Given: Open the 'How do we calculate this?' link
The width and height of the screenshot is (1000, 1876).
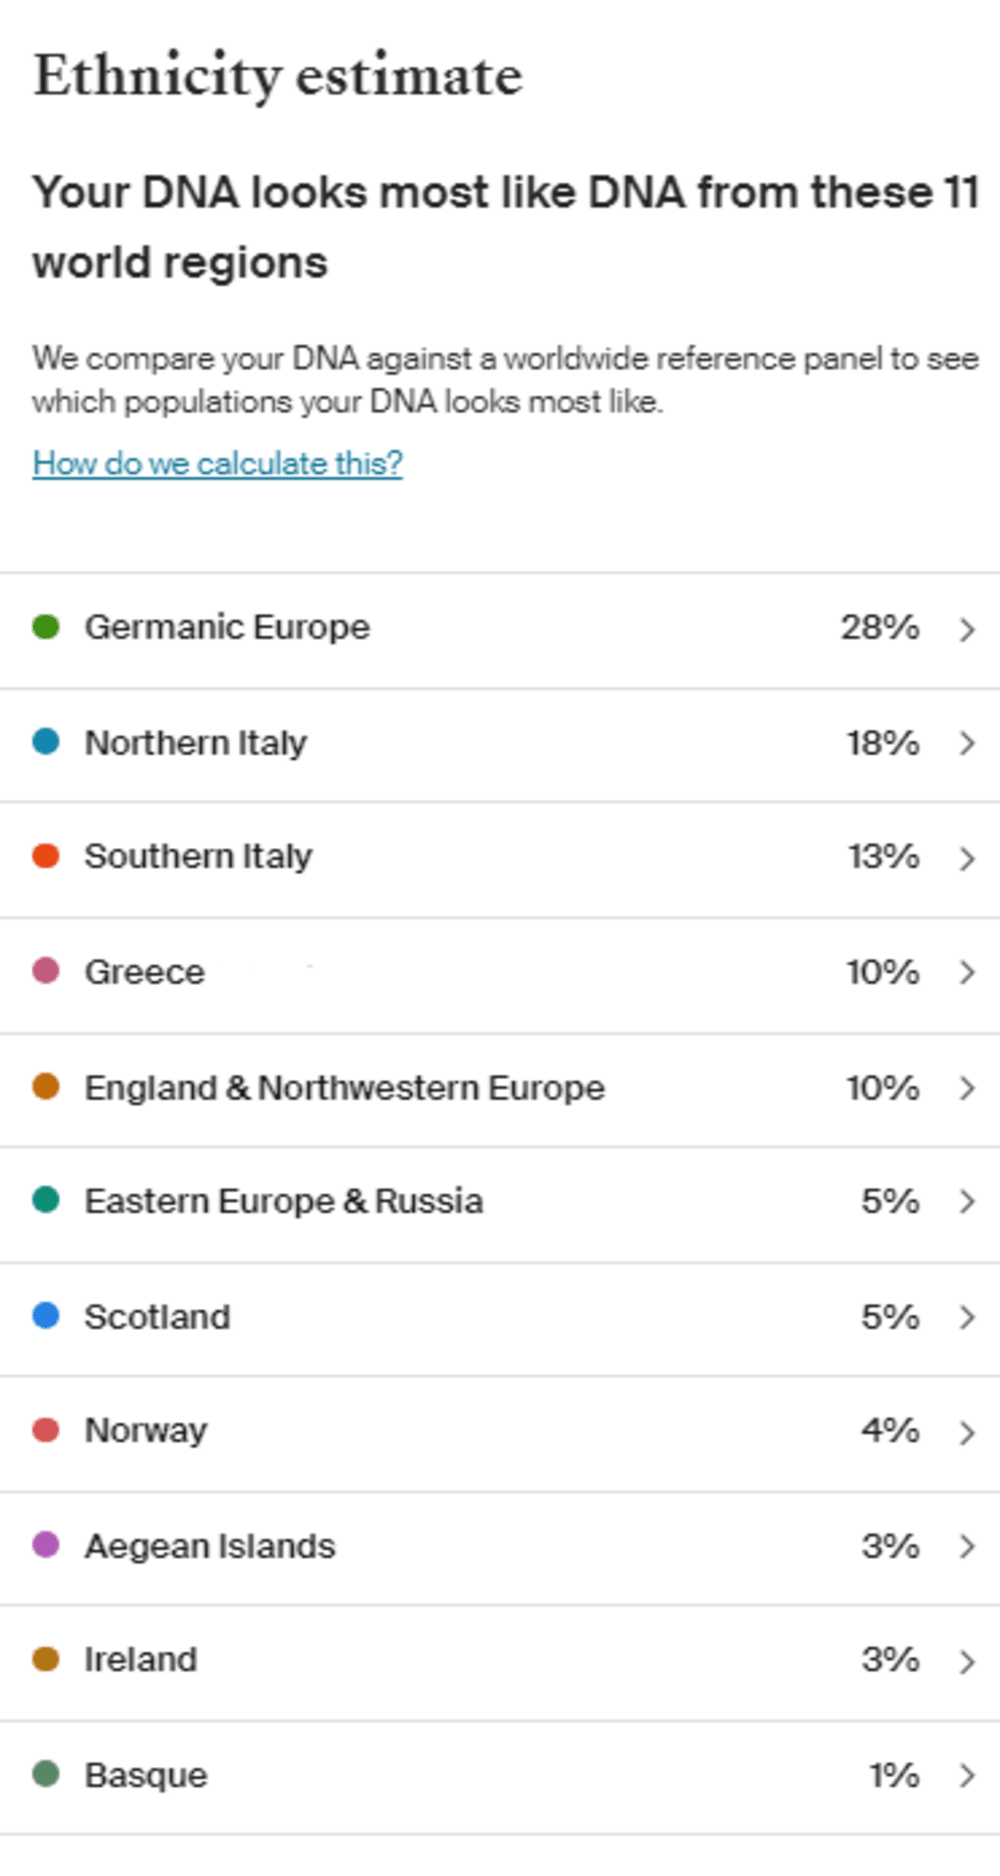Looking at the screenshot, I should click(x=217, y=463).
